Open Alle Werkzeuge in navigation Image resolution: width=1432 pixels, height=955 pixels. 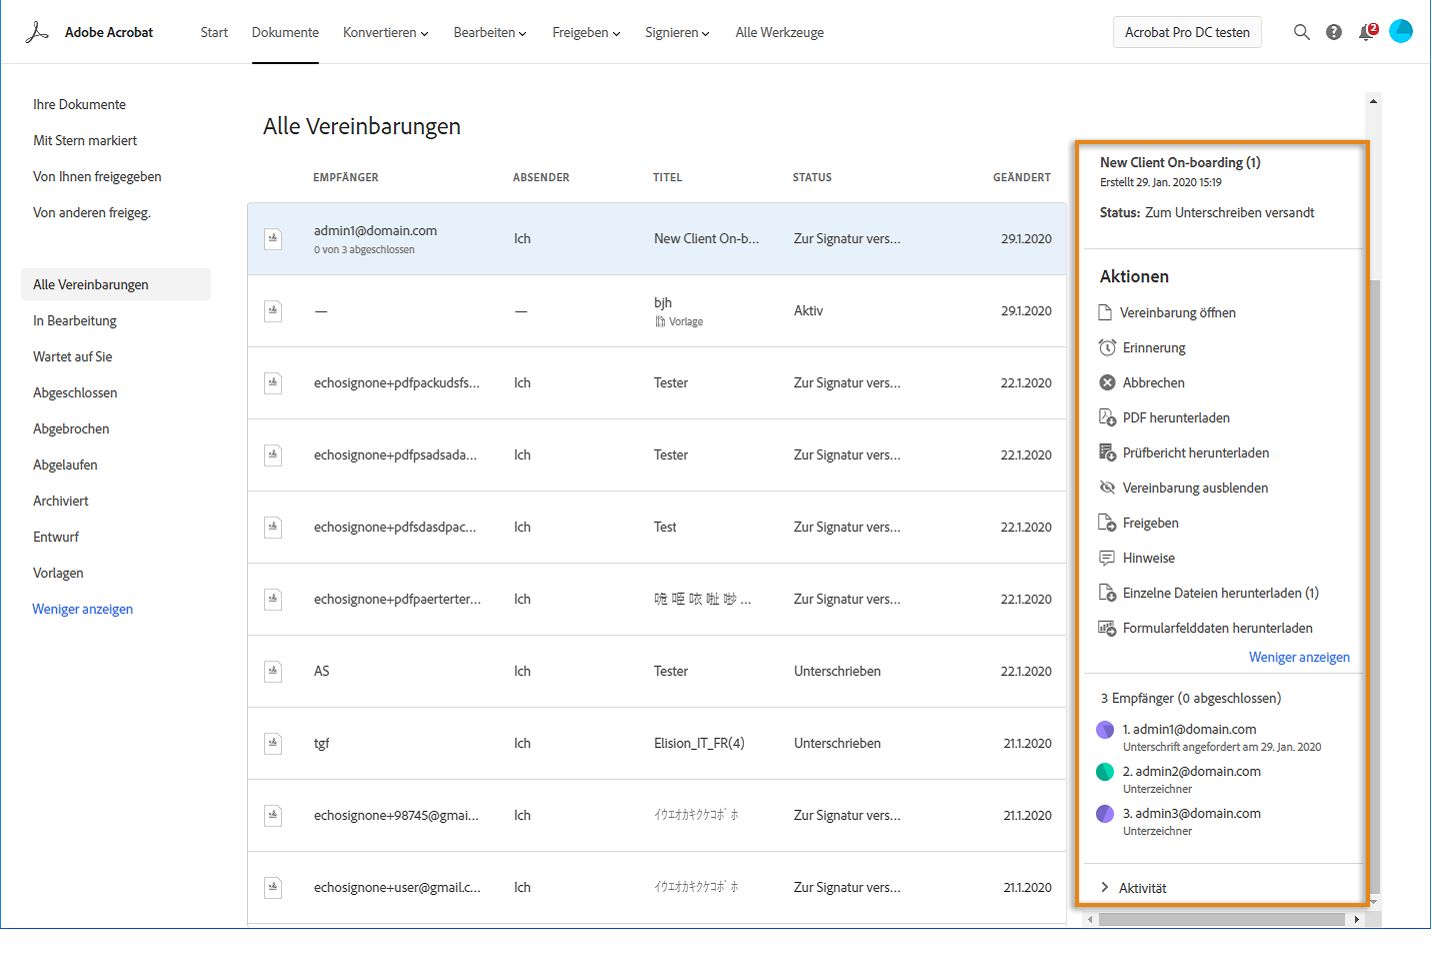[x=780, y=32]
